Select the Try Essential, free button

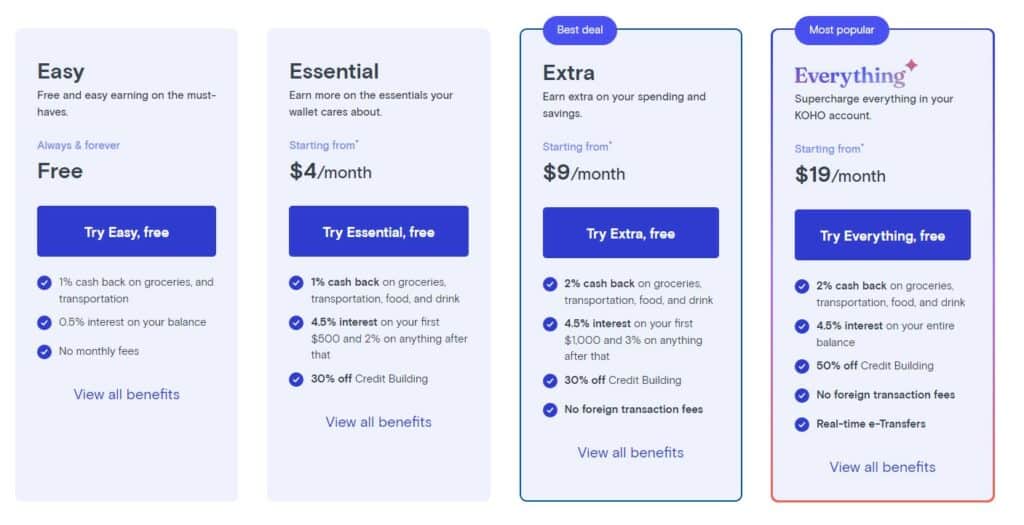coord(378,231)
